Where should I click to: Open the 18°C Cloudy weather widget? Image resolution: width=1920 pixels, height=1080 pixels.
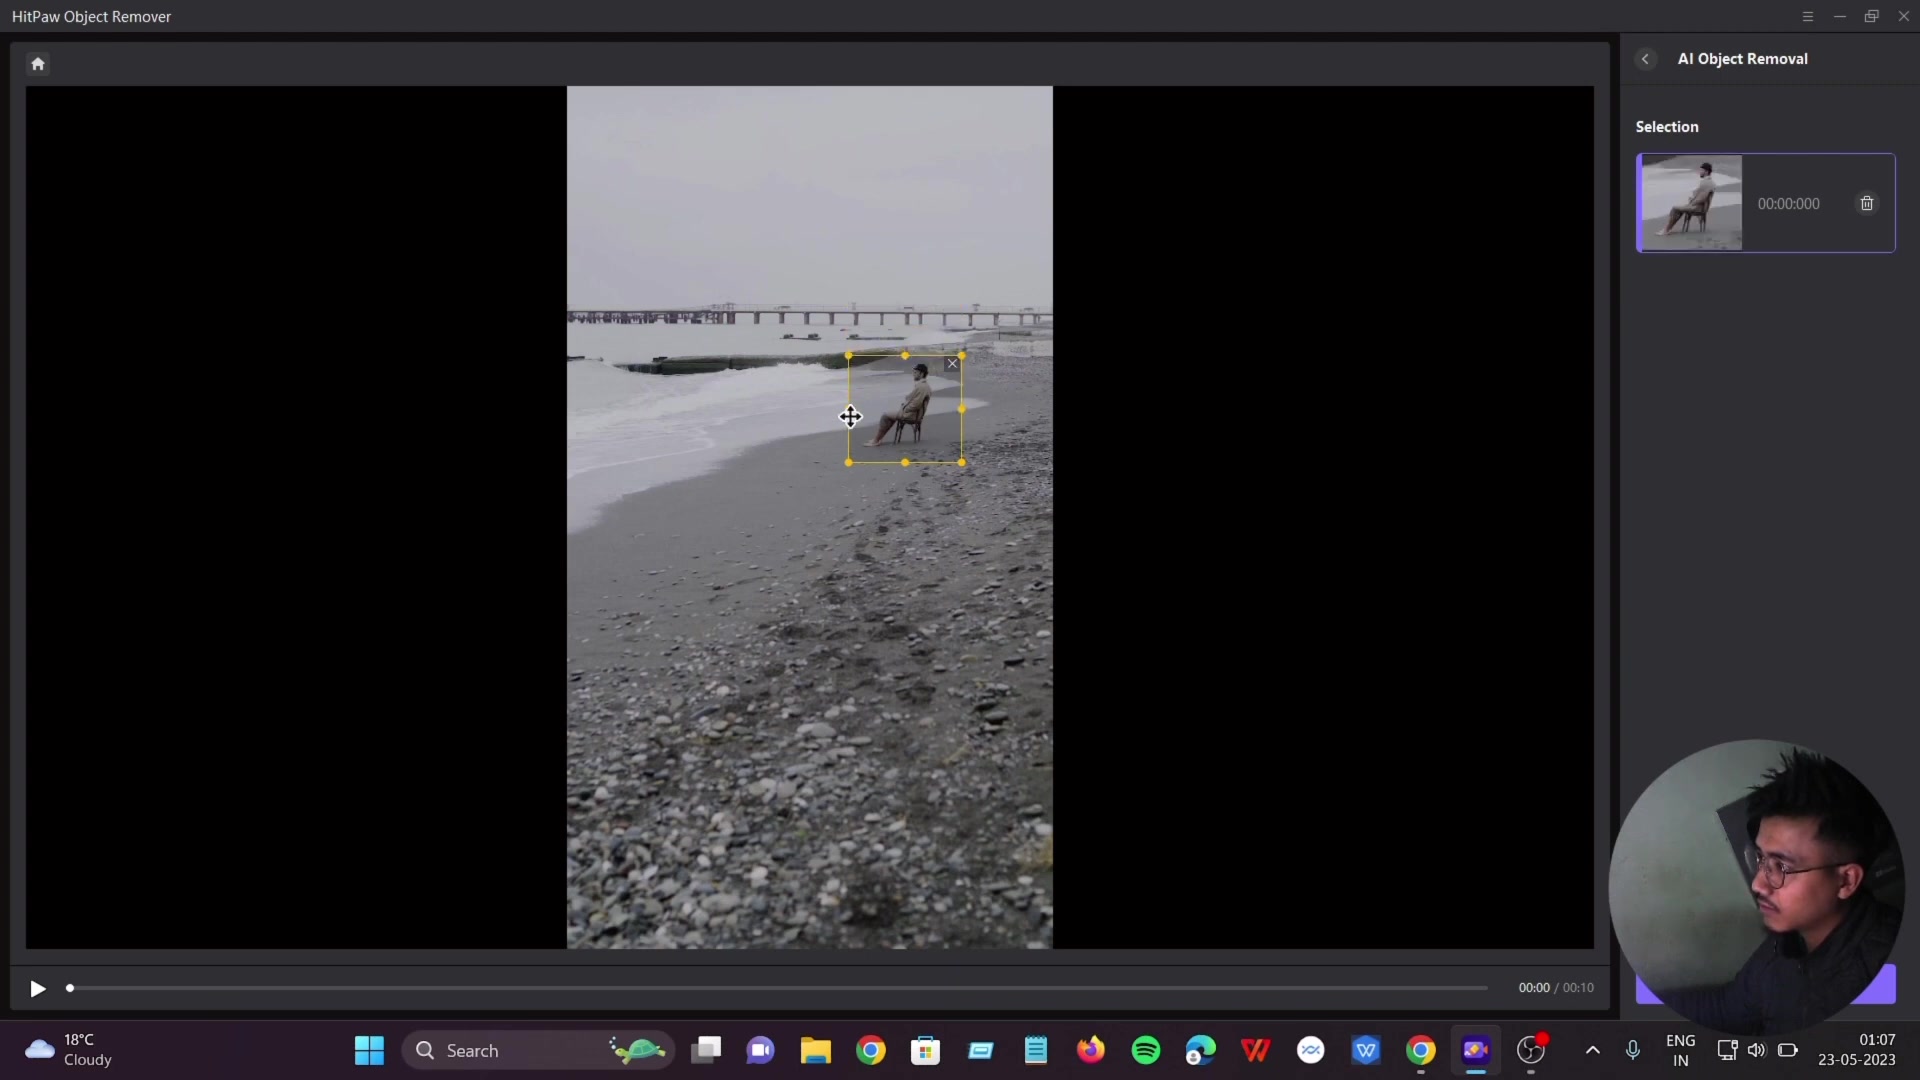click(x=70, y=1050)
